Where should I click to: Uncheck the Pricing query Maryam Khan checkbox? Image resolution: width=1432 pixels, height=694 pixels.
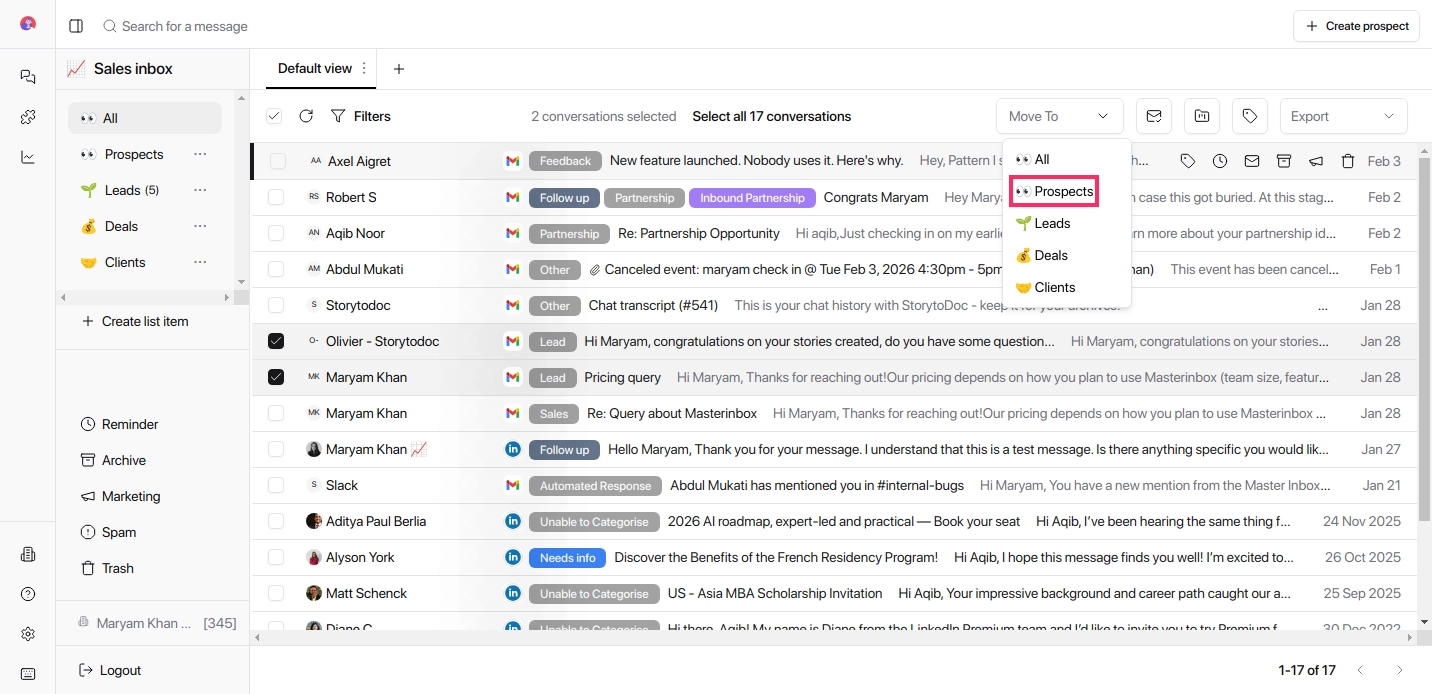point(276,377)
